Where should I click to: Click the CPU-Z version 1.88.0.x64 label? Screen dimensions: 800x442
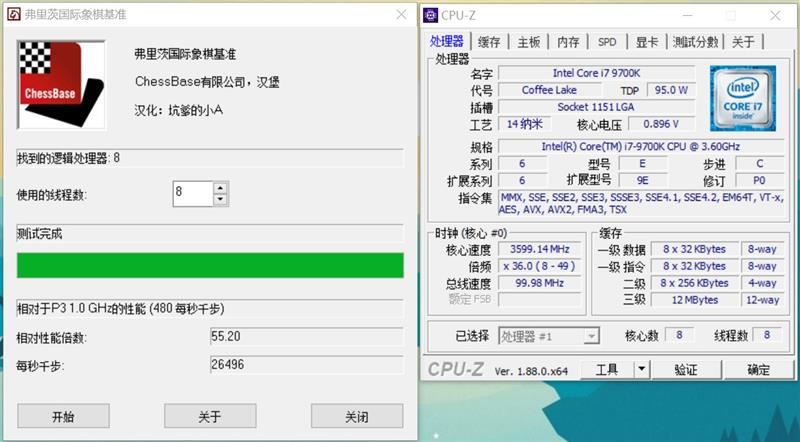point(531,371)
